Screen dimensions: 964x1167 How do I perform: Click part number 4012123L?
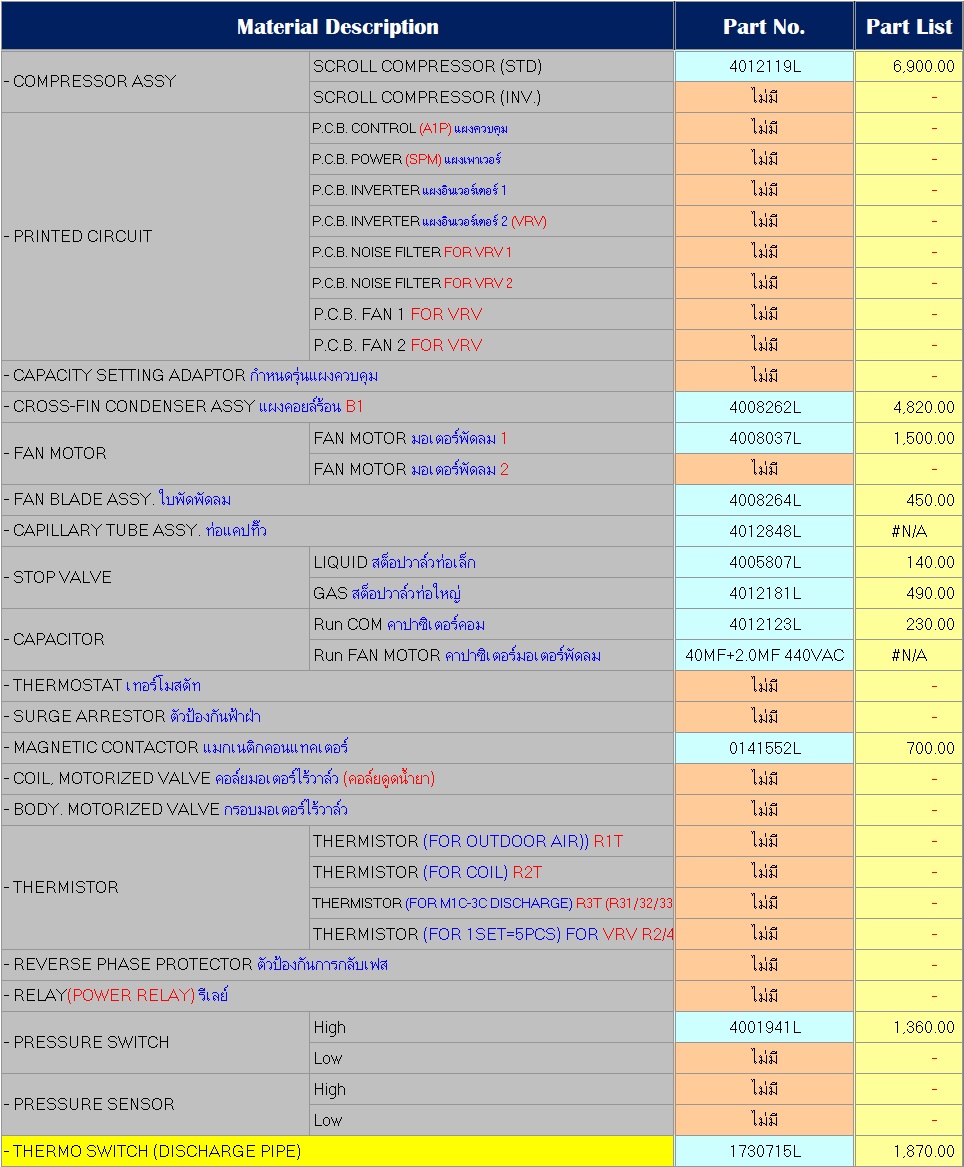[x=764, y=624]
